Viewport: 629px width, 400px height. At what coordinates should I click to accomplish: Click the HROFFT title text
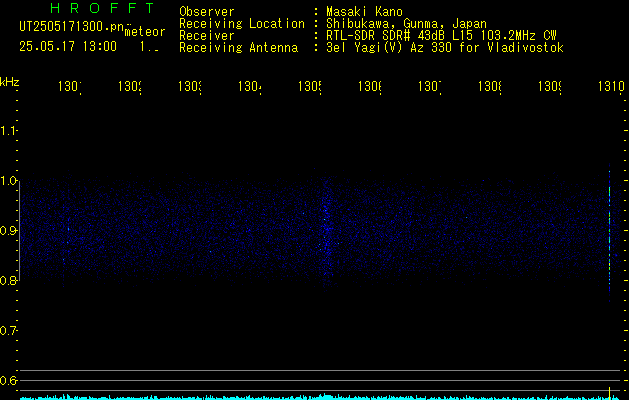pos(103,8)
